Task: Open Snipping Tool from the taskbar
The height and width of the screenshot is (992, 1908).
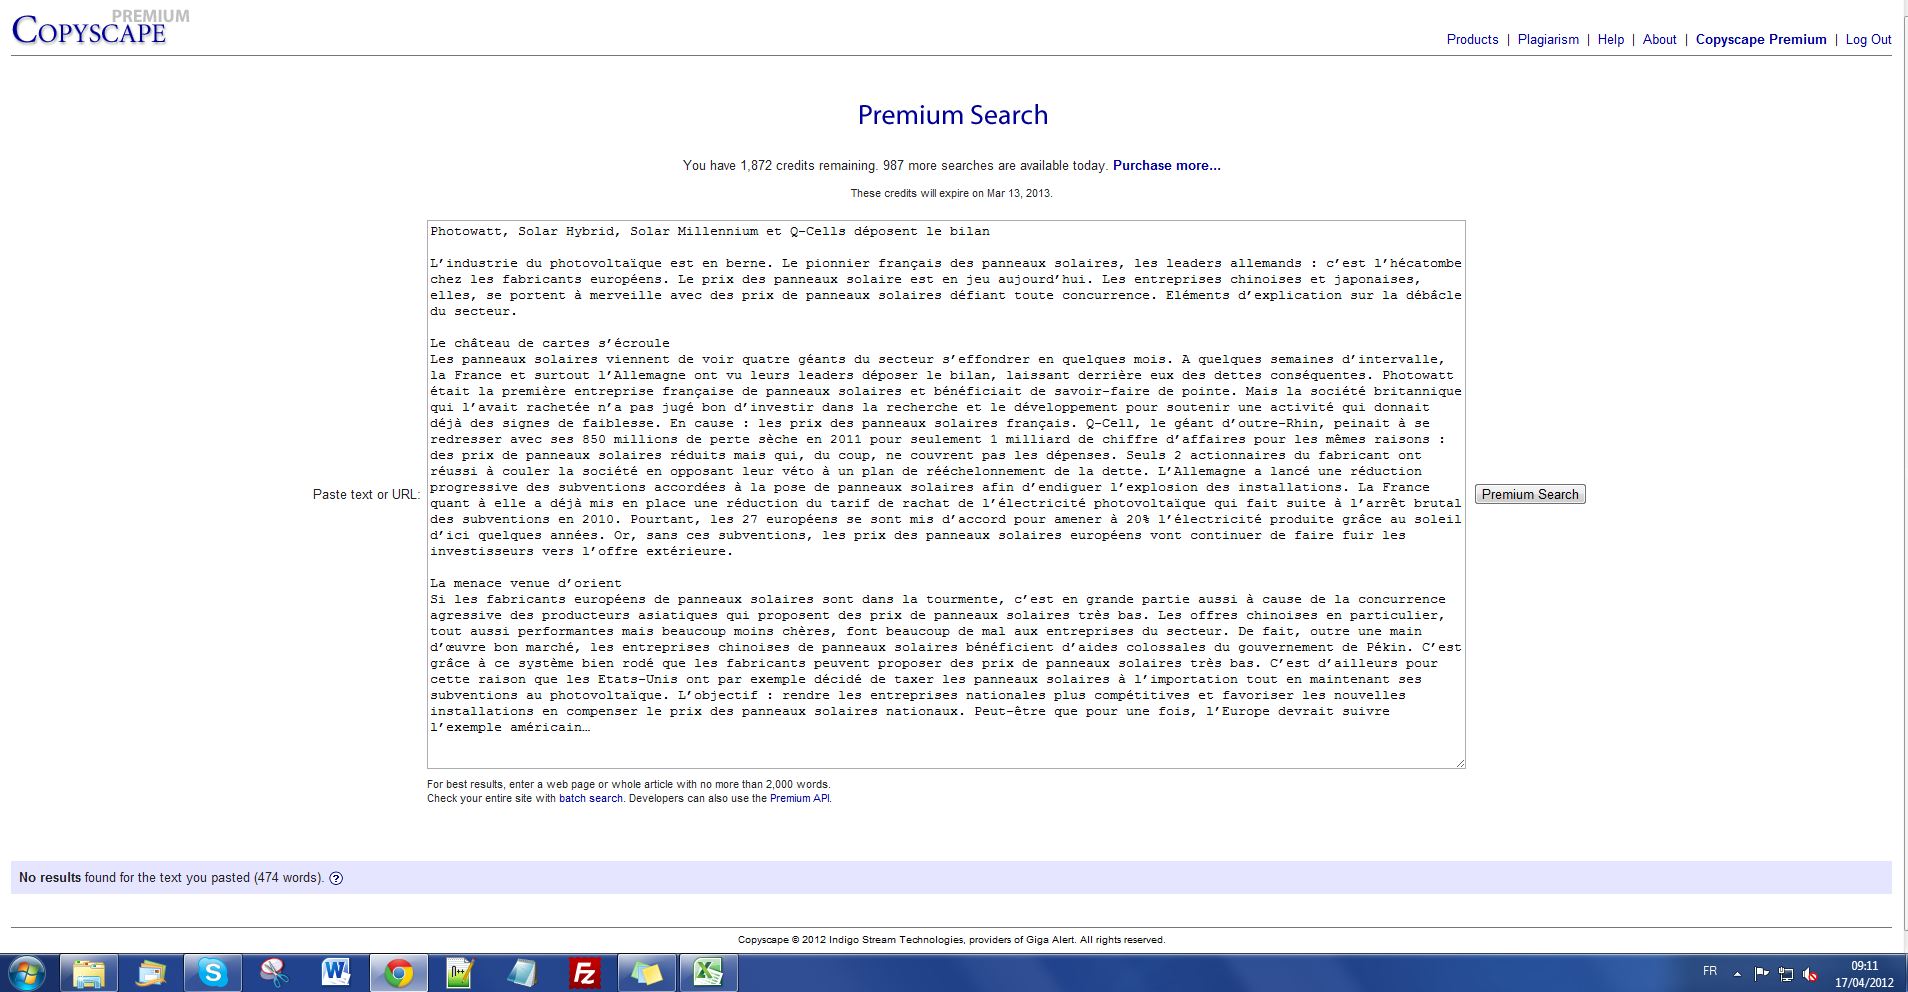Action: 274,972
